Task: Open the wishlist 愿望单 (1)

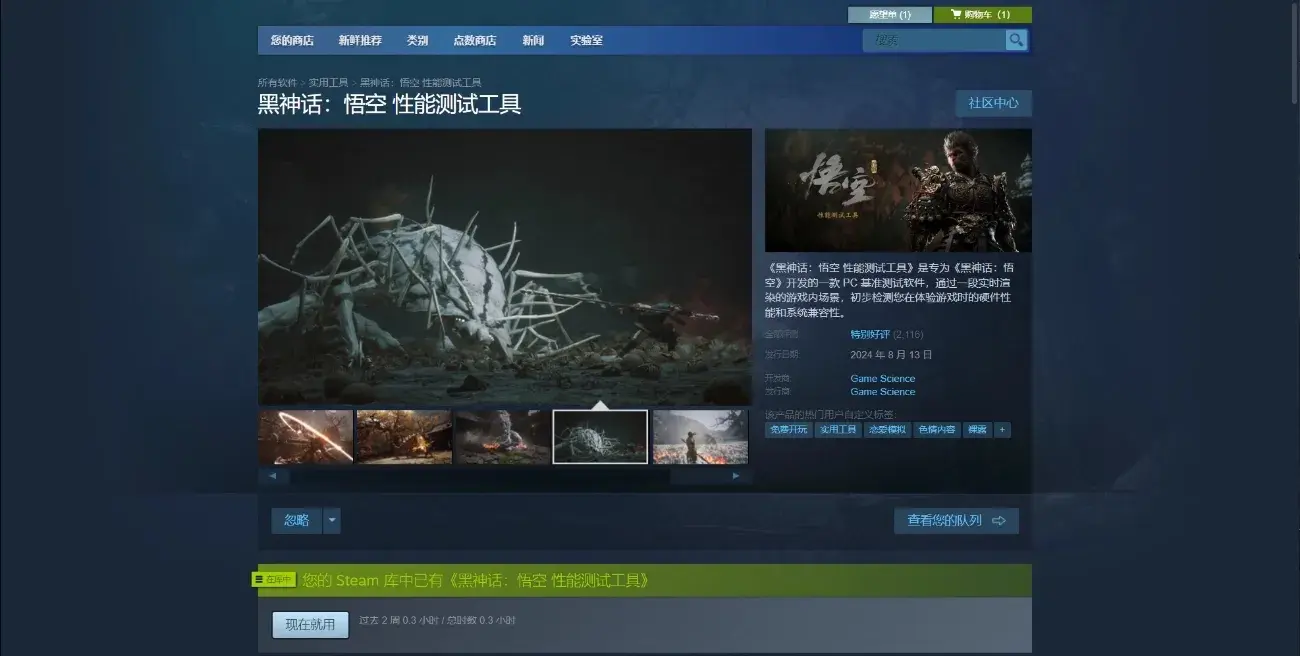Action: tap(890, 15)
